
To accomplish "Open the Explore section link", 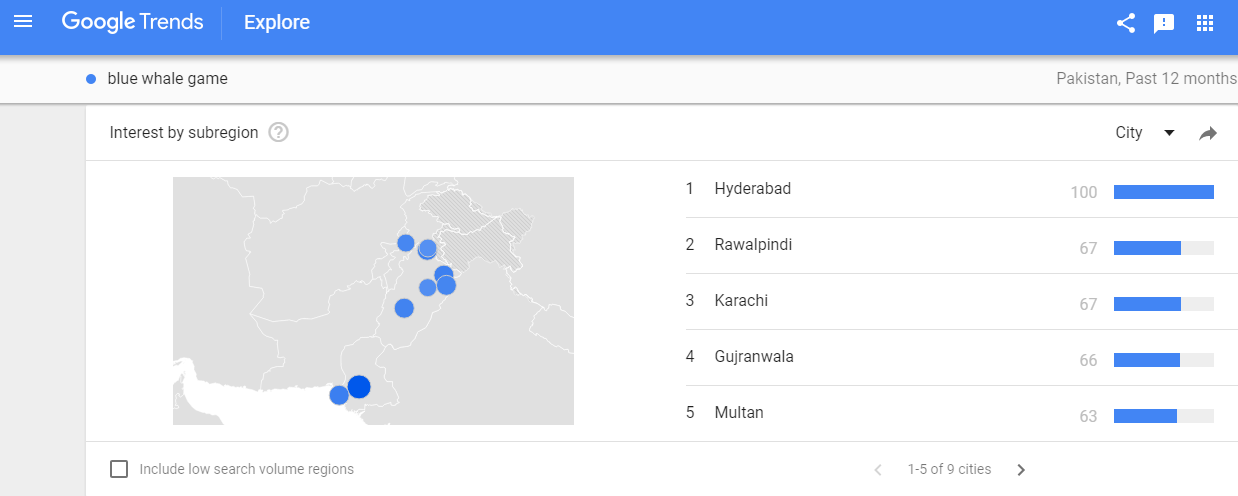I will point(277,22).
